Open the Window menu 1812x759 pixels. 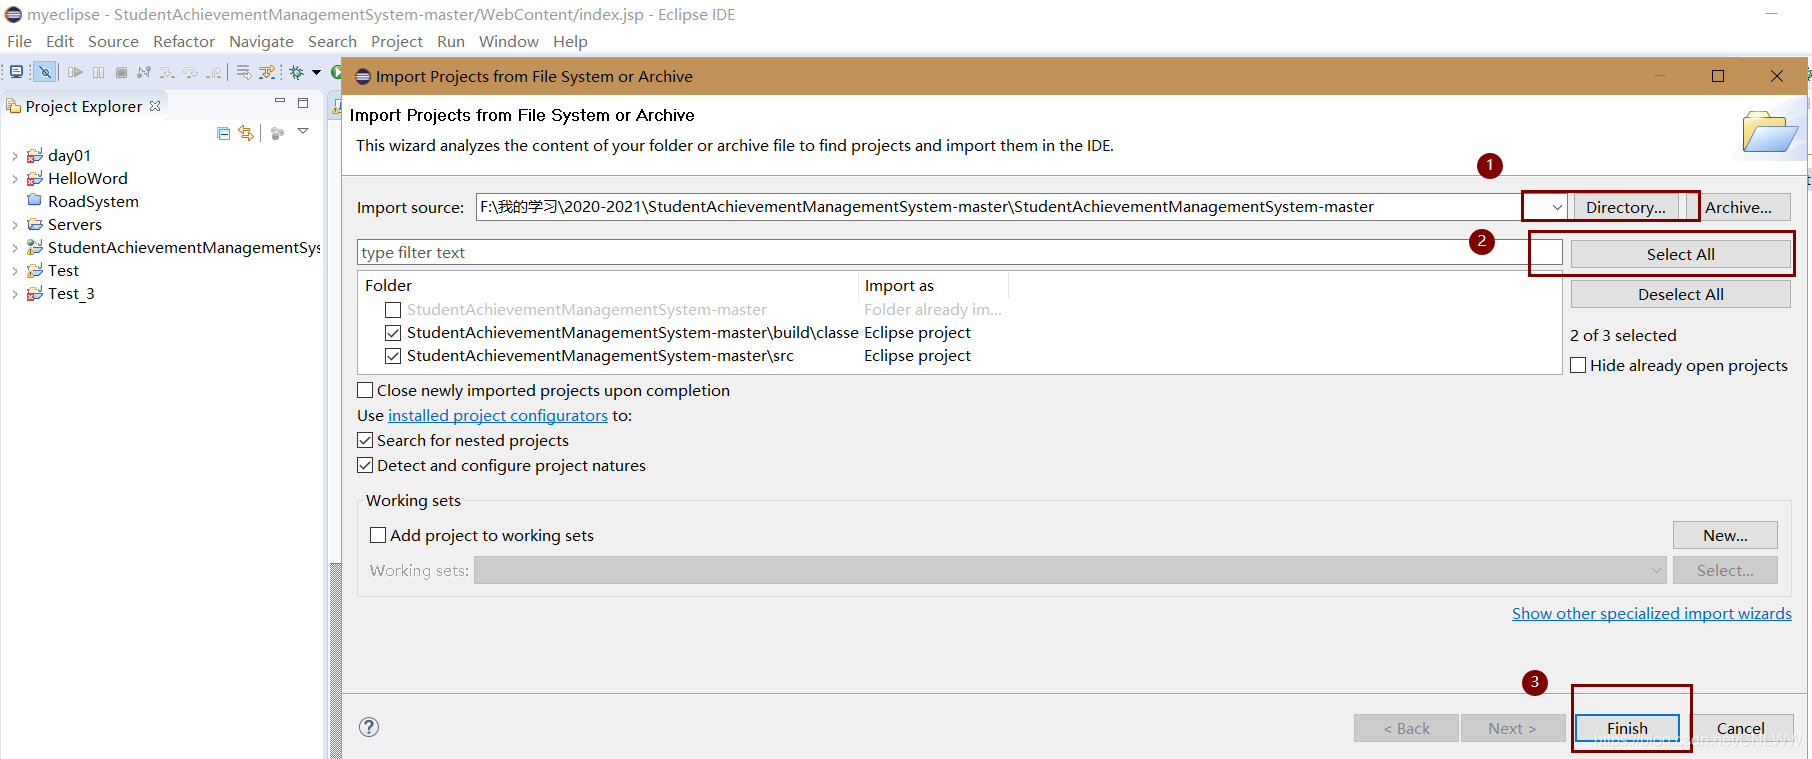coord(509,41)
